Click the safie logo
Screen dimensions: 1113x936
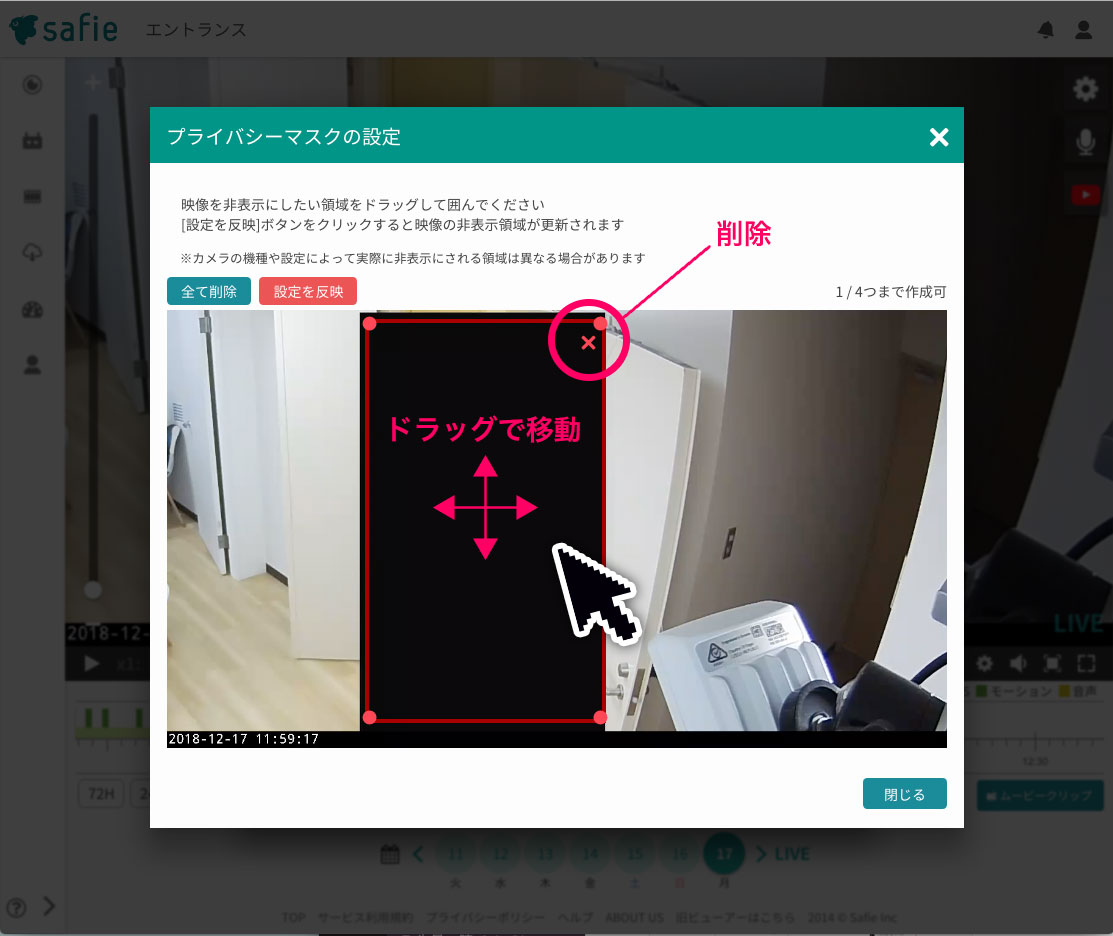63,29
